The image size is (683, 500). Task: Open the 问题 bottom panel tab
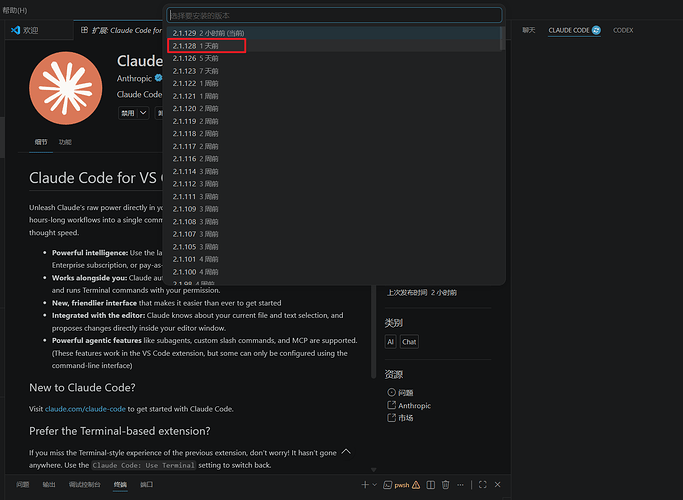click(23, 484)
